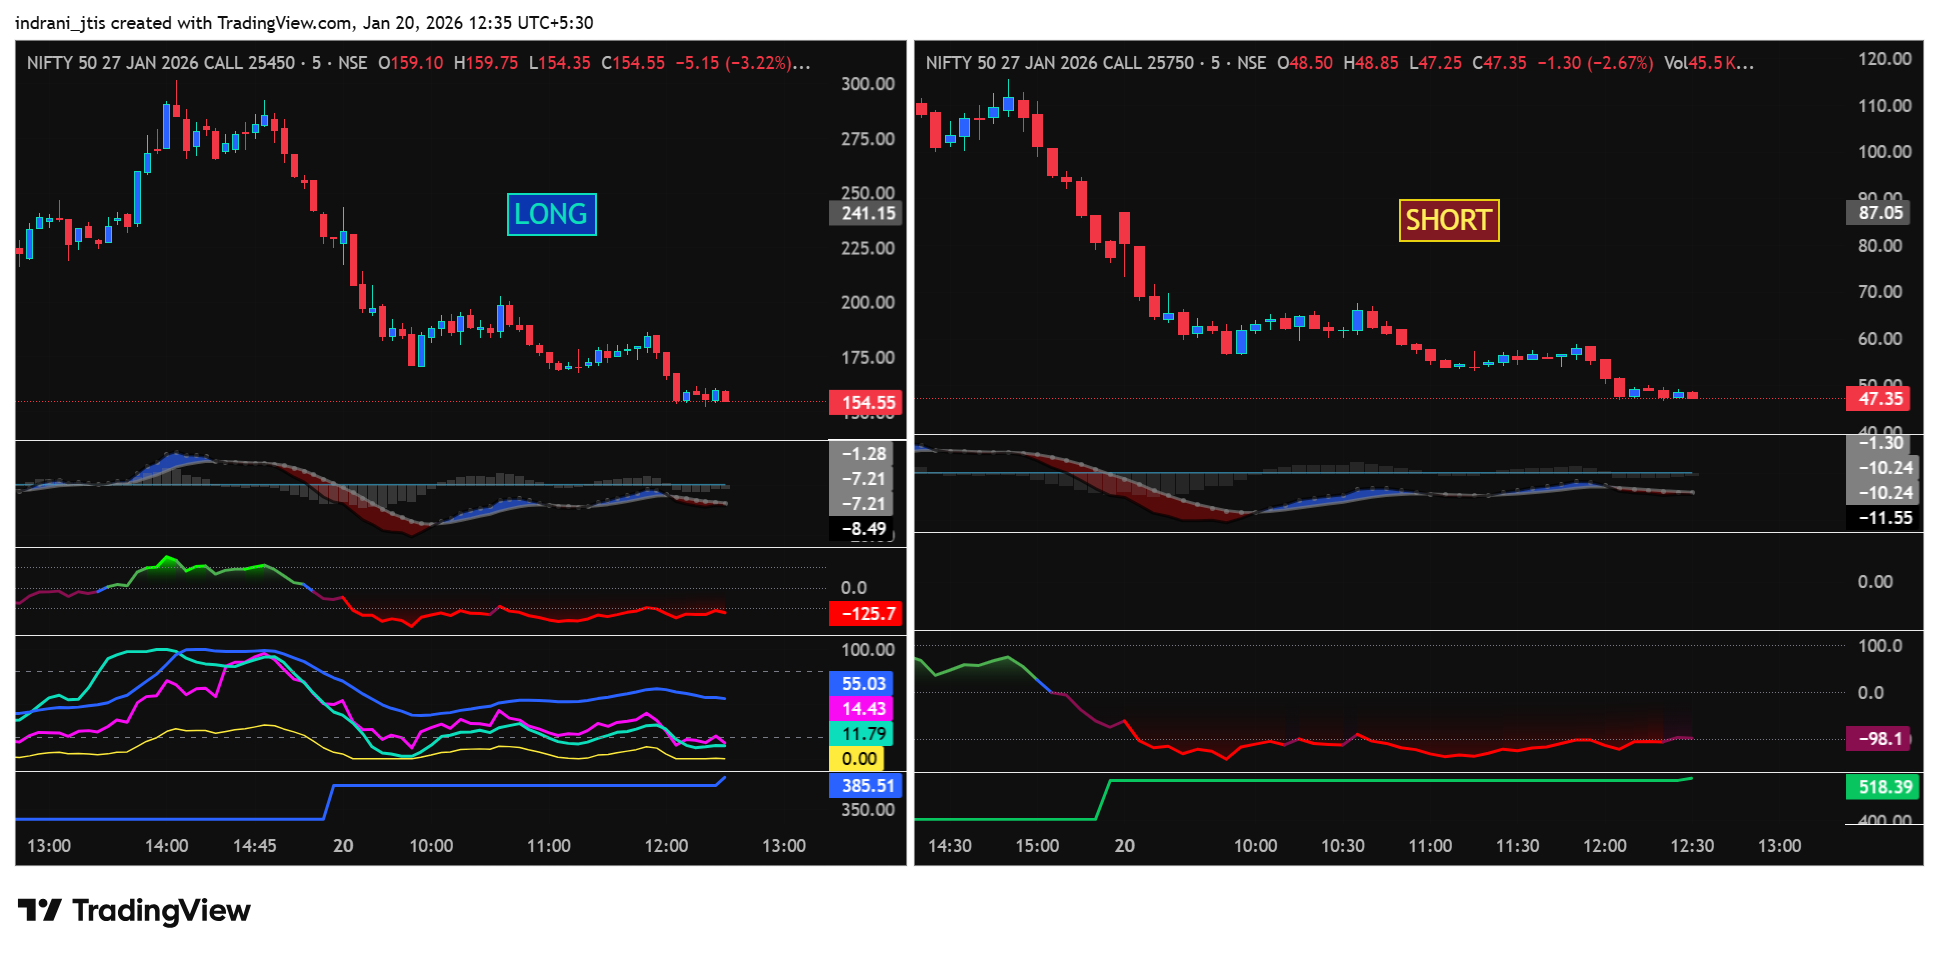Click the red 47.35 last price tag
This screenshot has height=954, width=1939.
click(x=1878, y=398)
